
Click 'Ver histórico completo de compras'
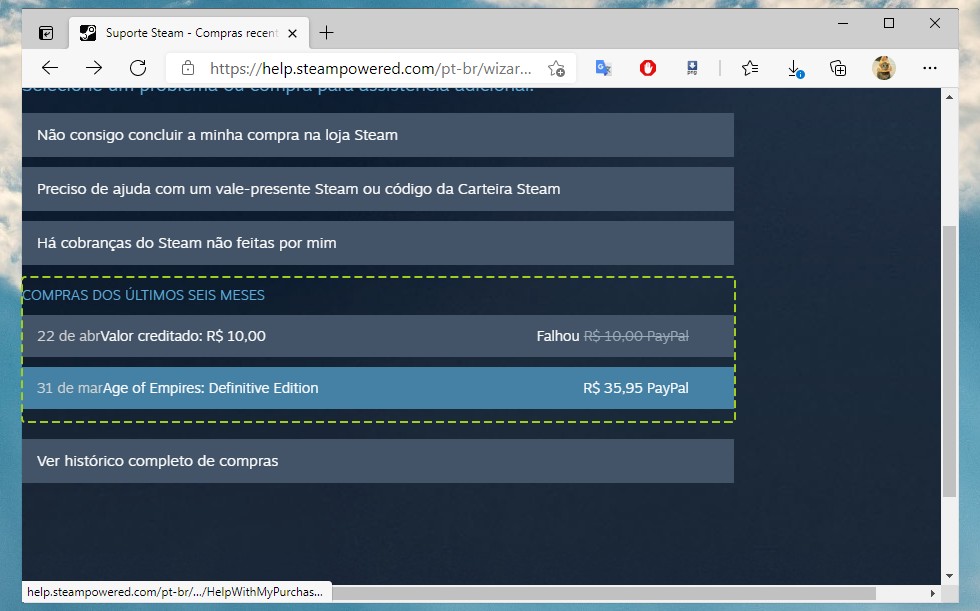(377, 461)
